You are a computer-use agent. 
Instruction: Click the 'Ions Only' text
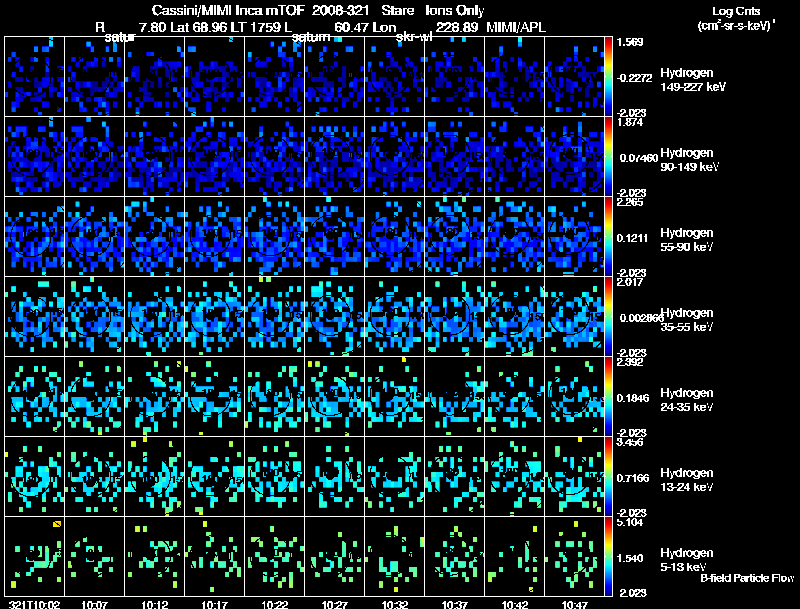[455, 10]
